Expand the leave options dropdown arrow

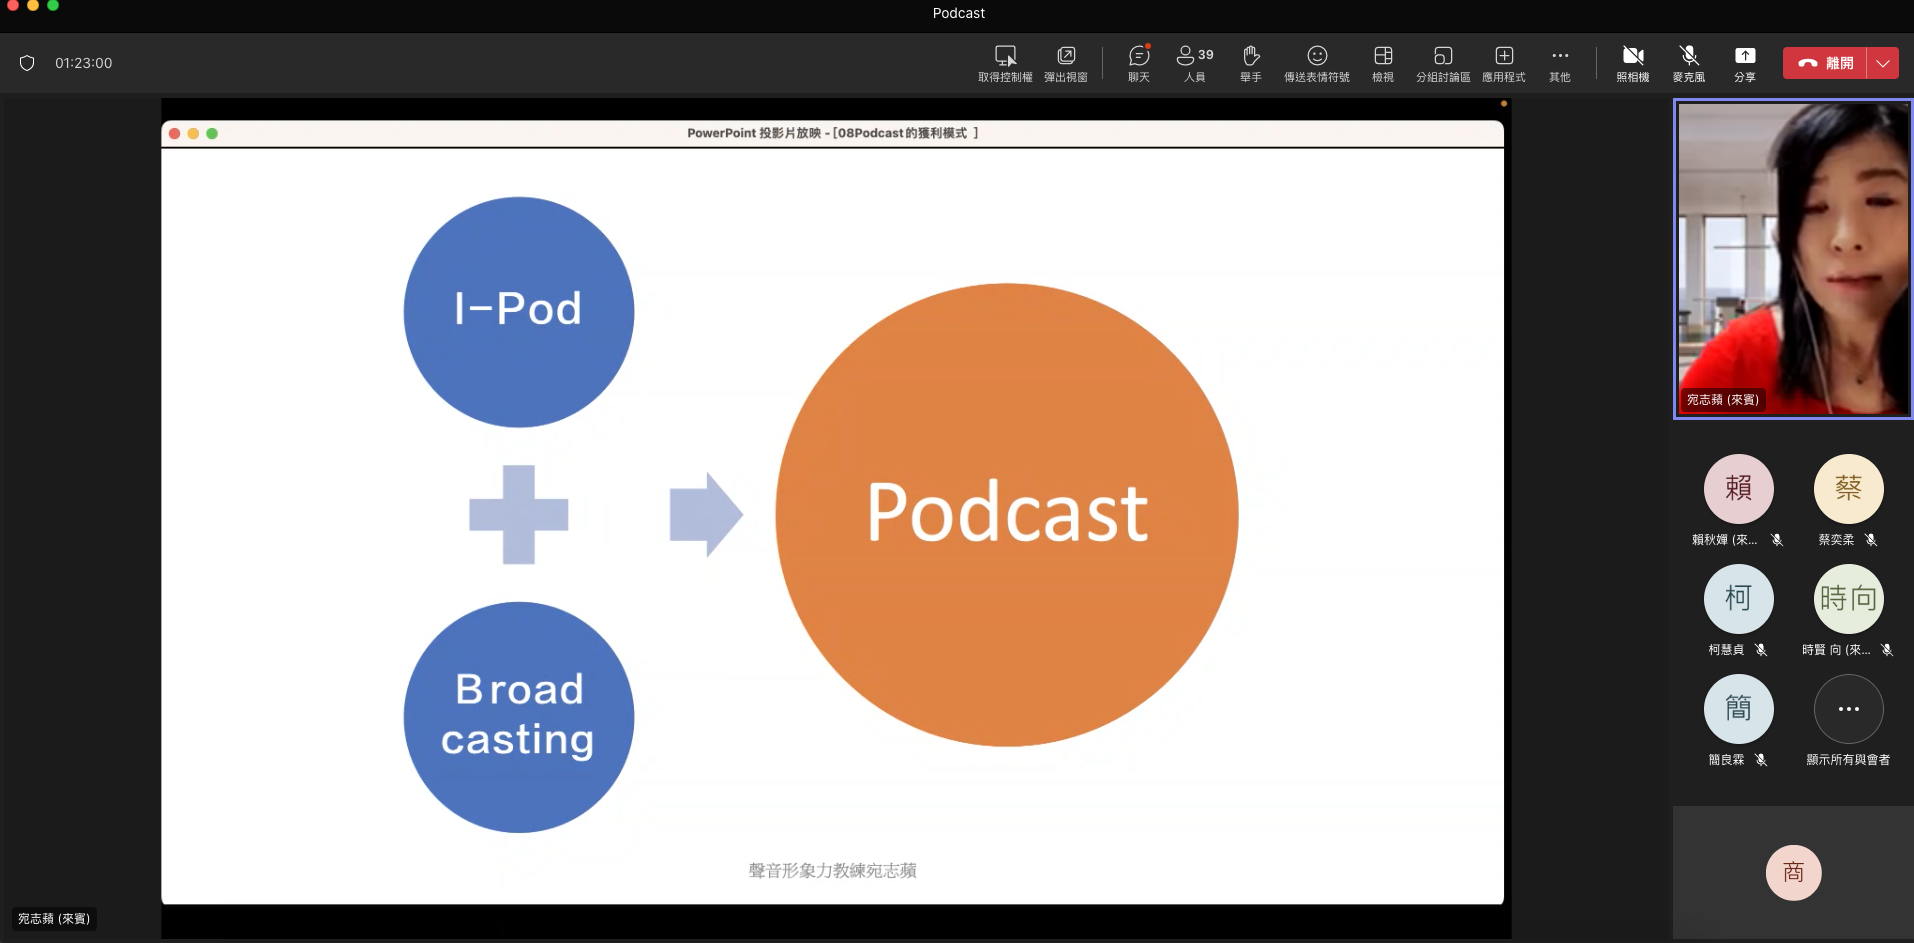[1883, 63]
